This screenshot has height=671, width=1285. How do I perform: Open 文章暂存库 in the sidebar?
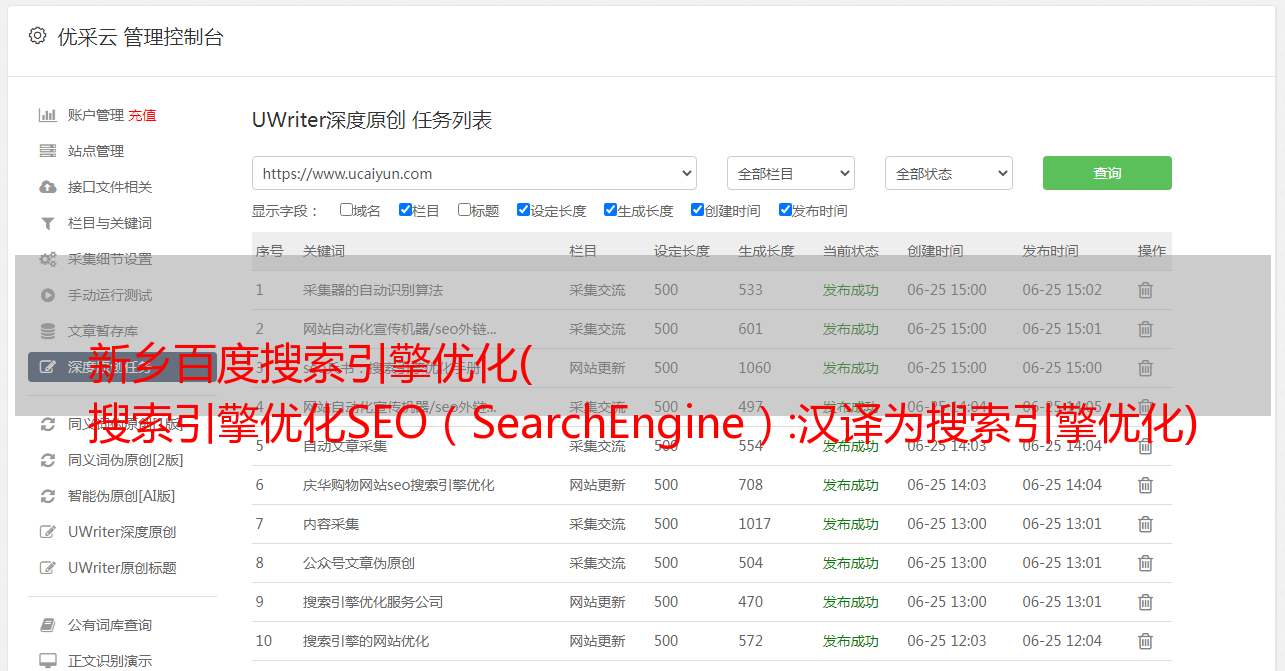(103, 331)
